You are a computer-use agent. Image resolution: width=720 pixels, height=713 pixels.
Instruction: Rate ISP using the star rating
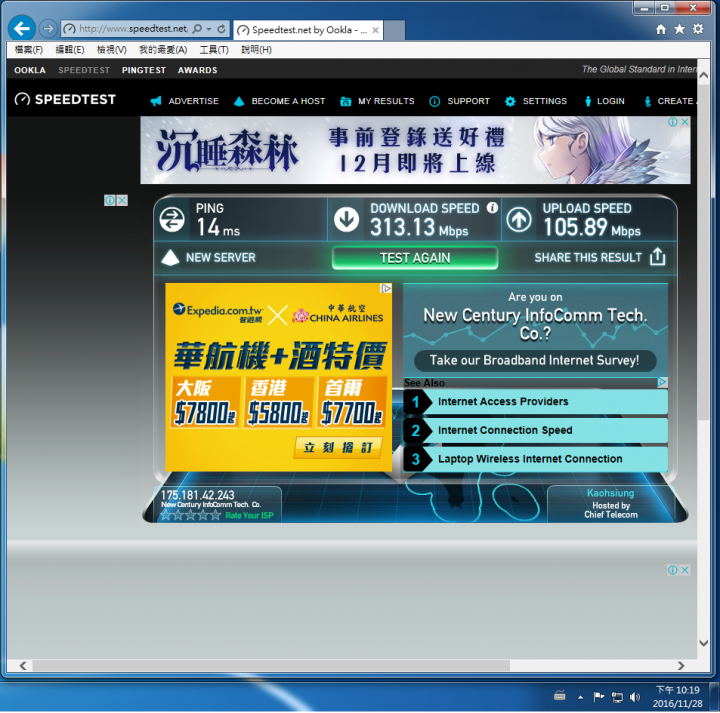[190, 515]
